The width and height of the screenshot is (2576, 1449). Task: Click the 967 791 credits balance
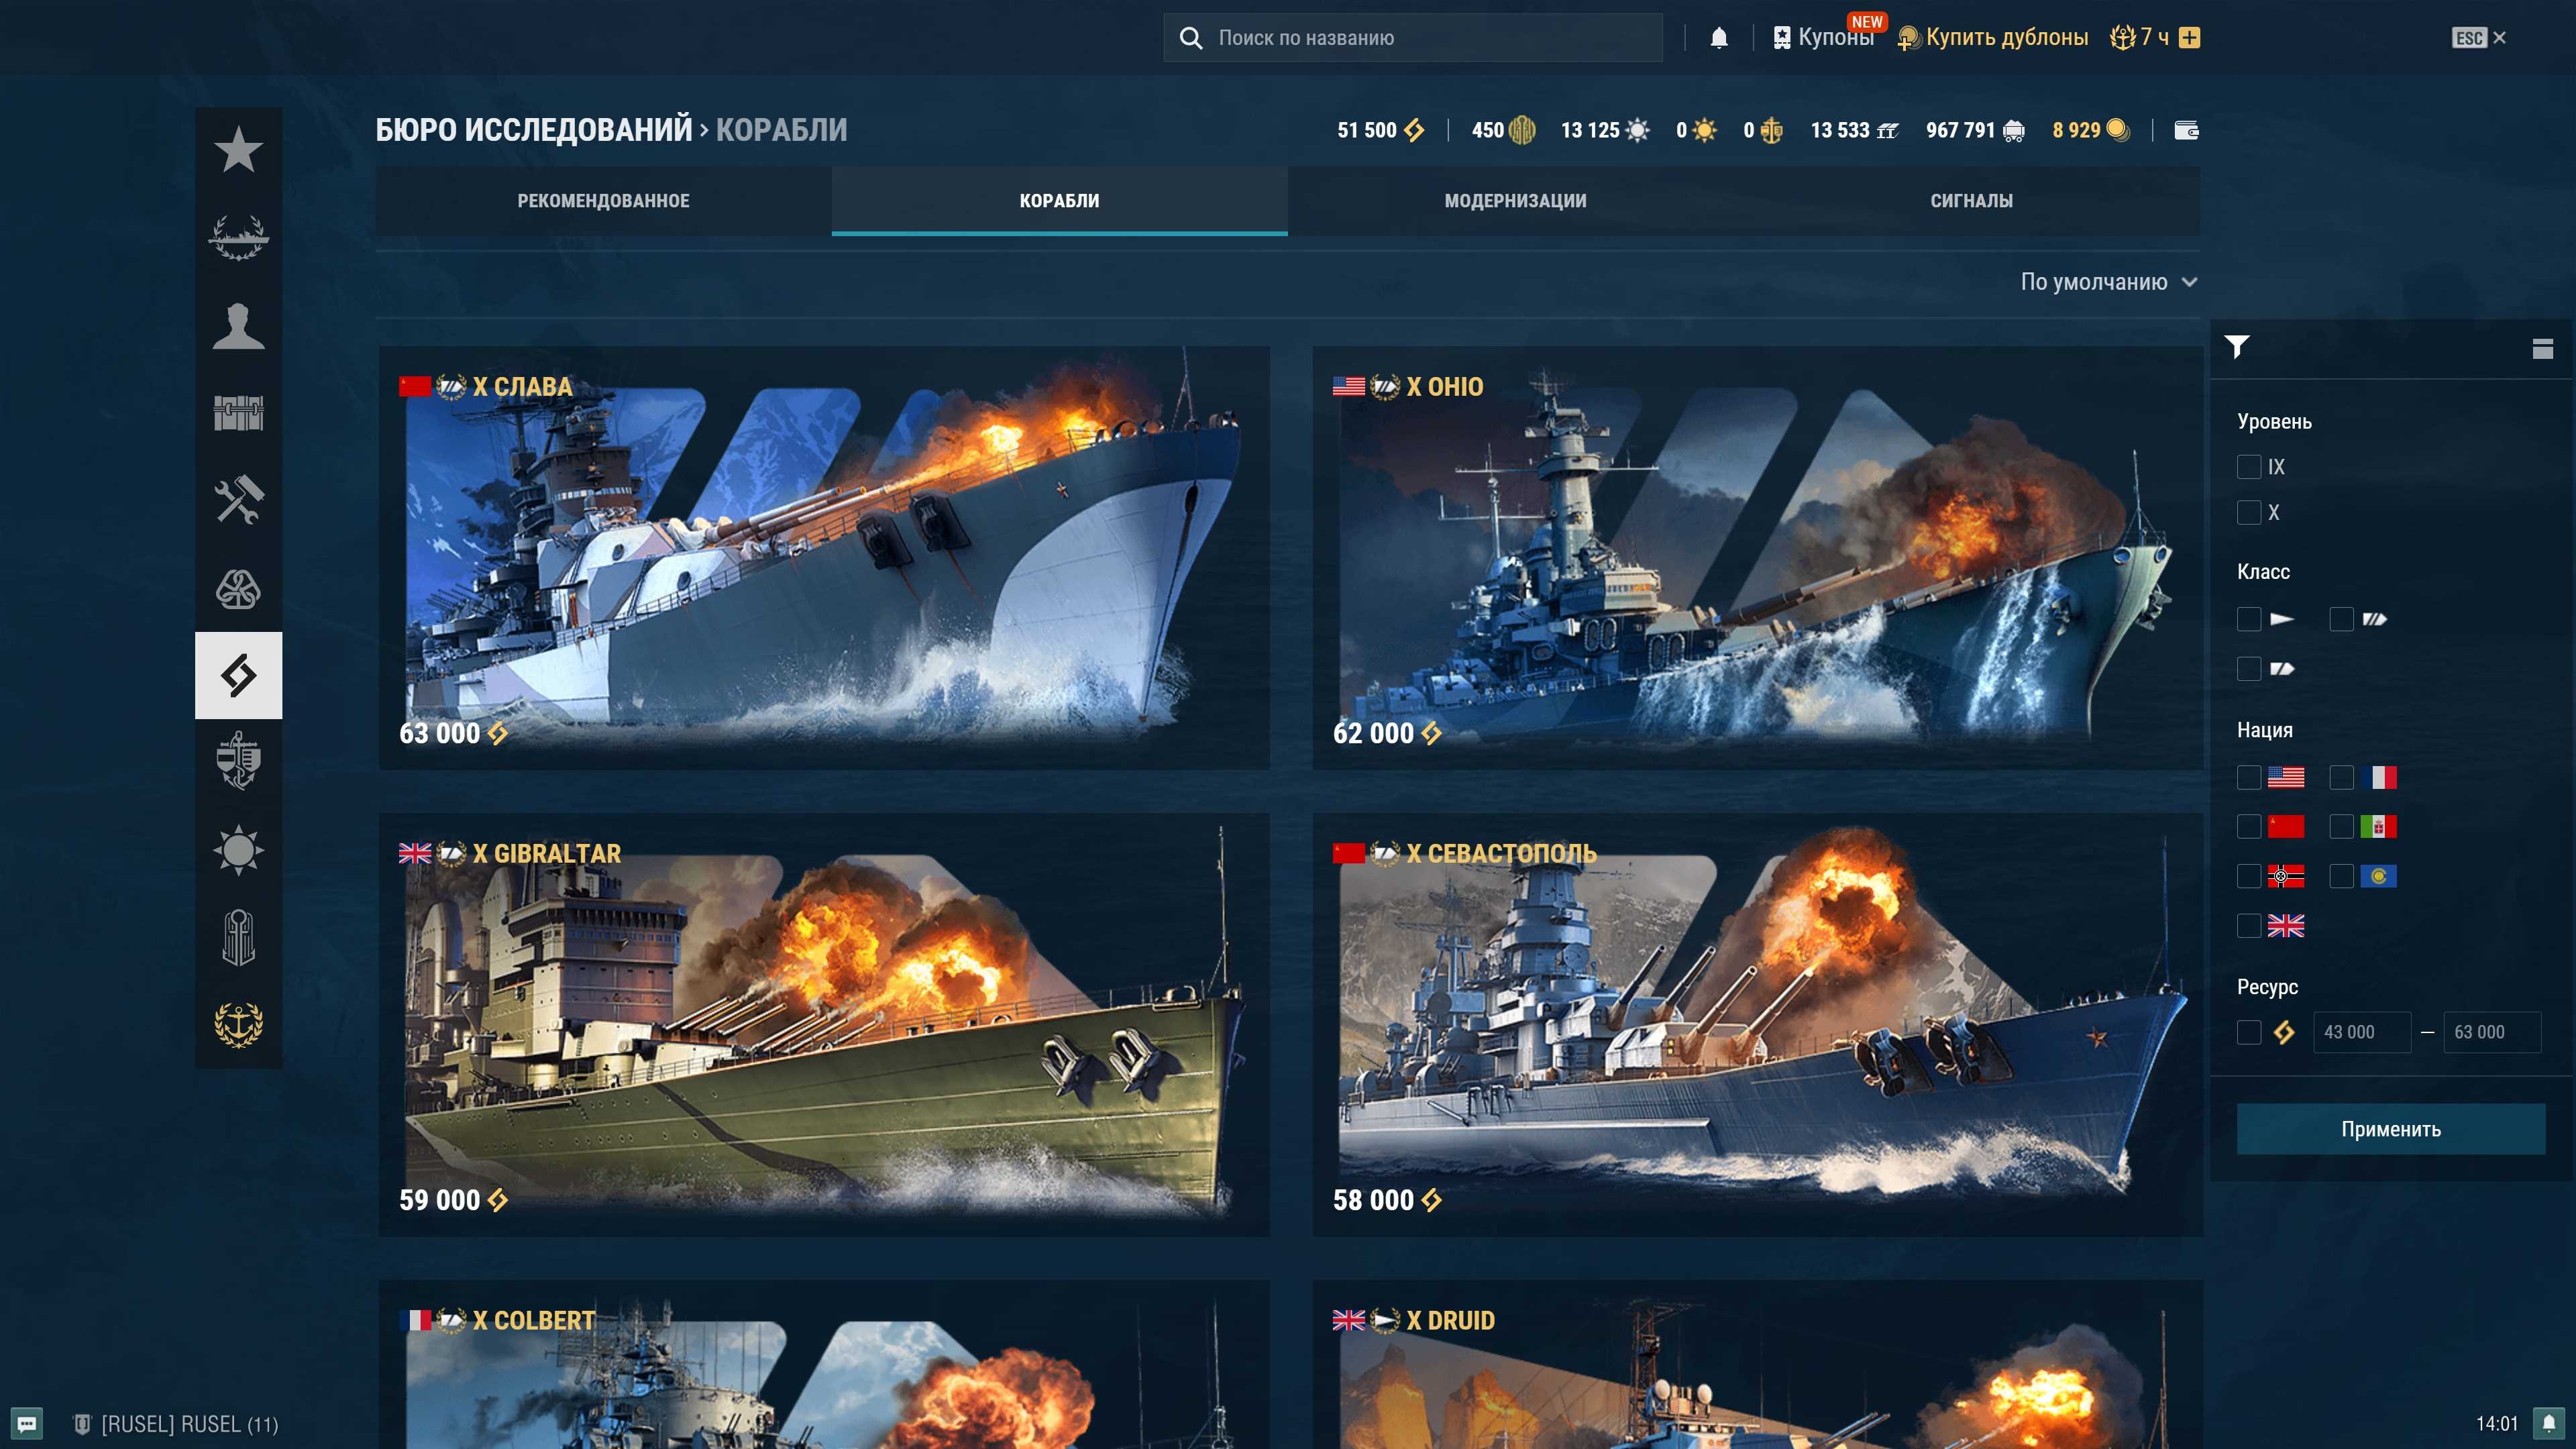tap(1975, 130)
